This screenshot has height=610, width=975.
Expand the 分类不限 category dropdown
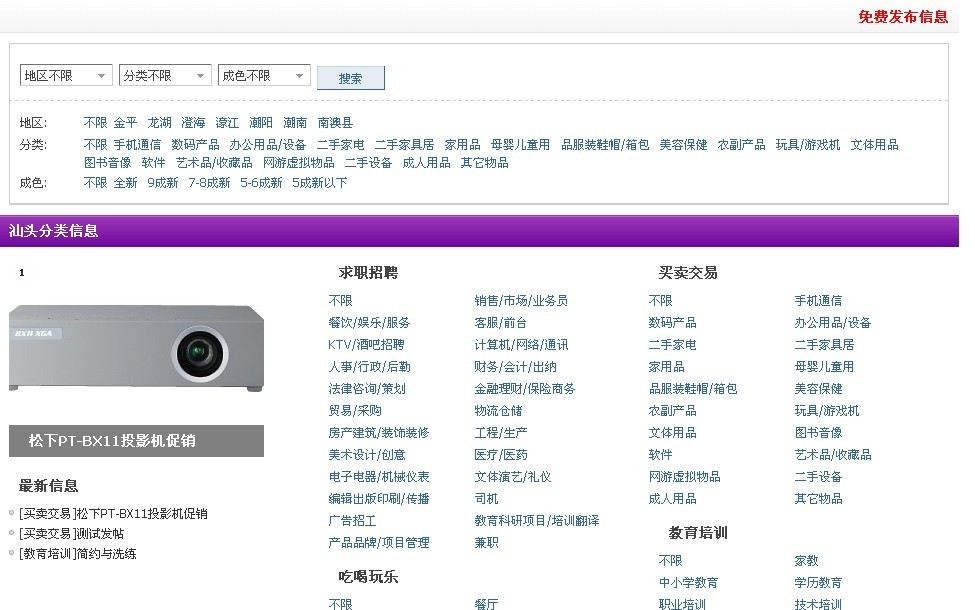point(164,76)
